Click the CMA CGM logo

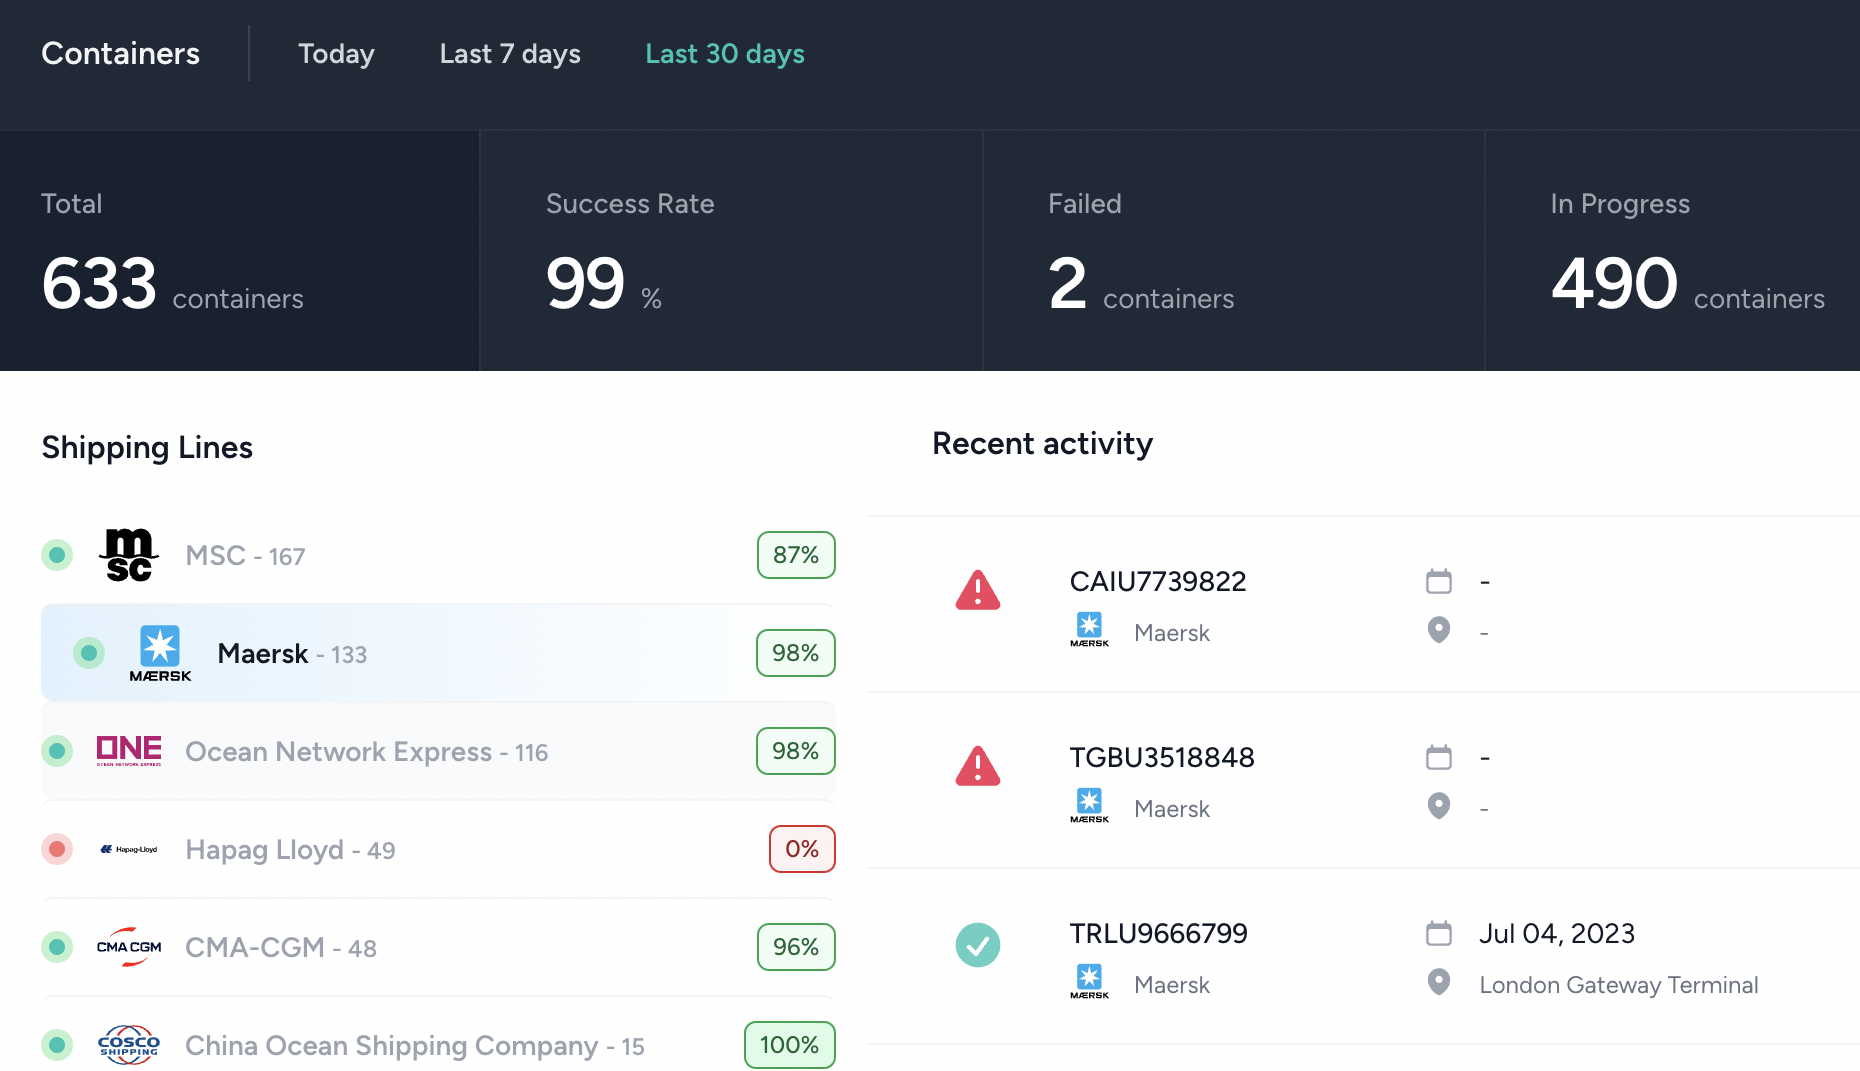tap(129, 947)
